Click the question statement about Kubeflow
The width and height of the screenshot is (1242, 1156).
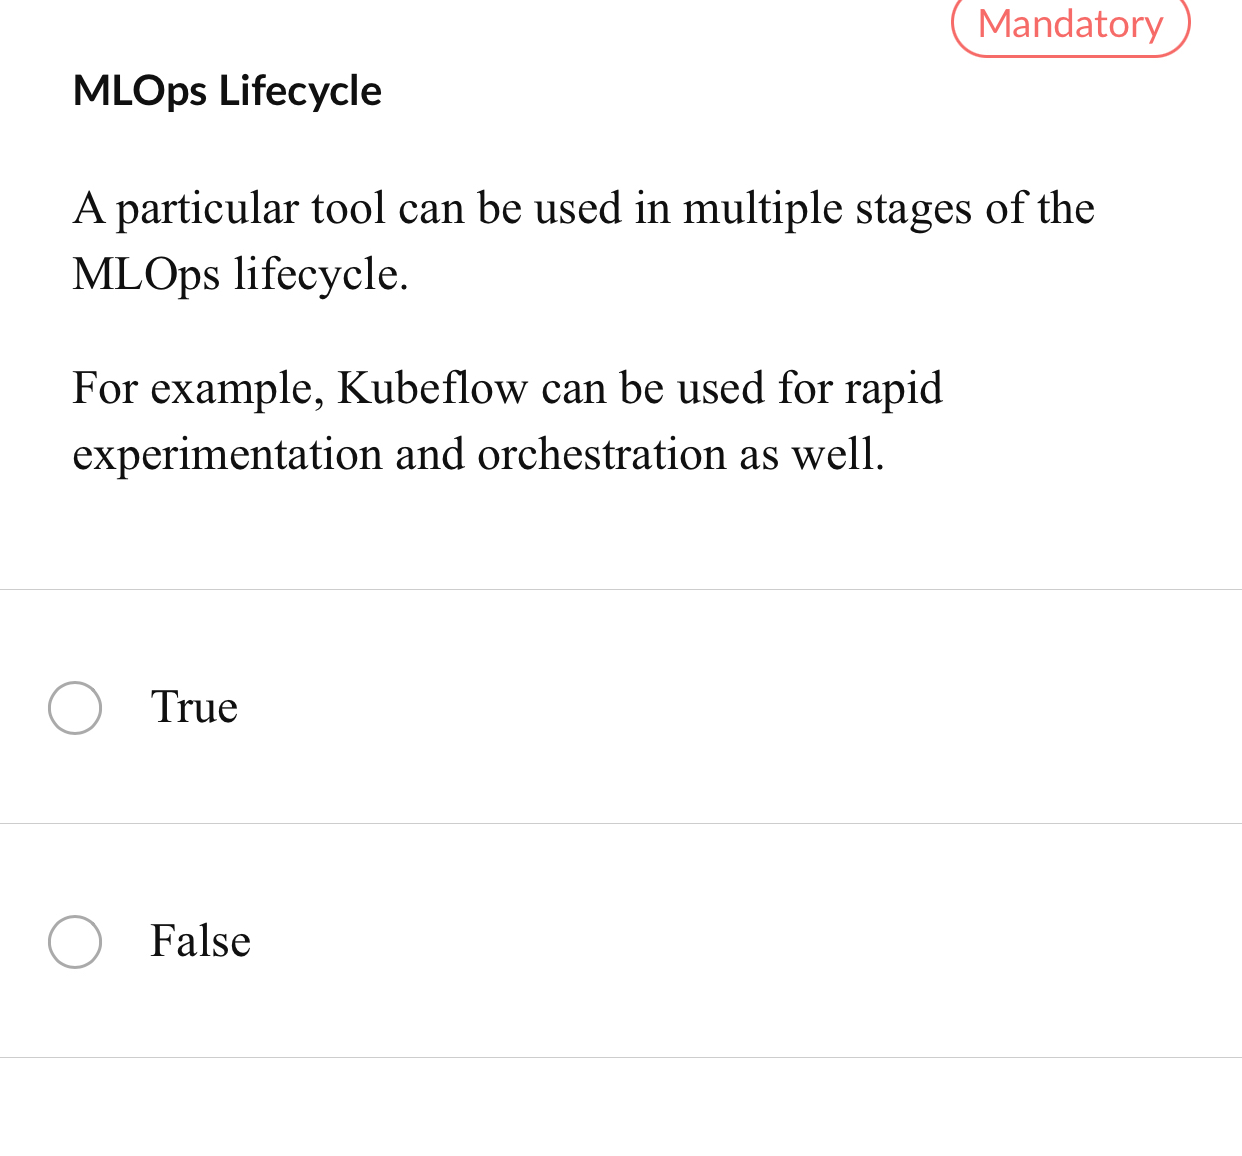508,421
